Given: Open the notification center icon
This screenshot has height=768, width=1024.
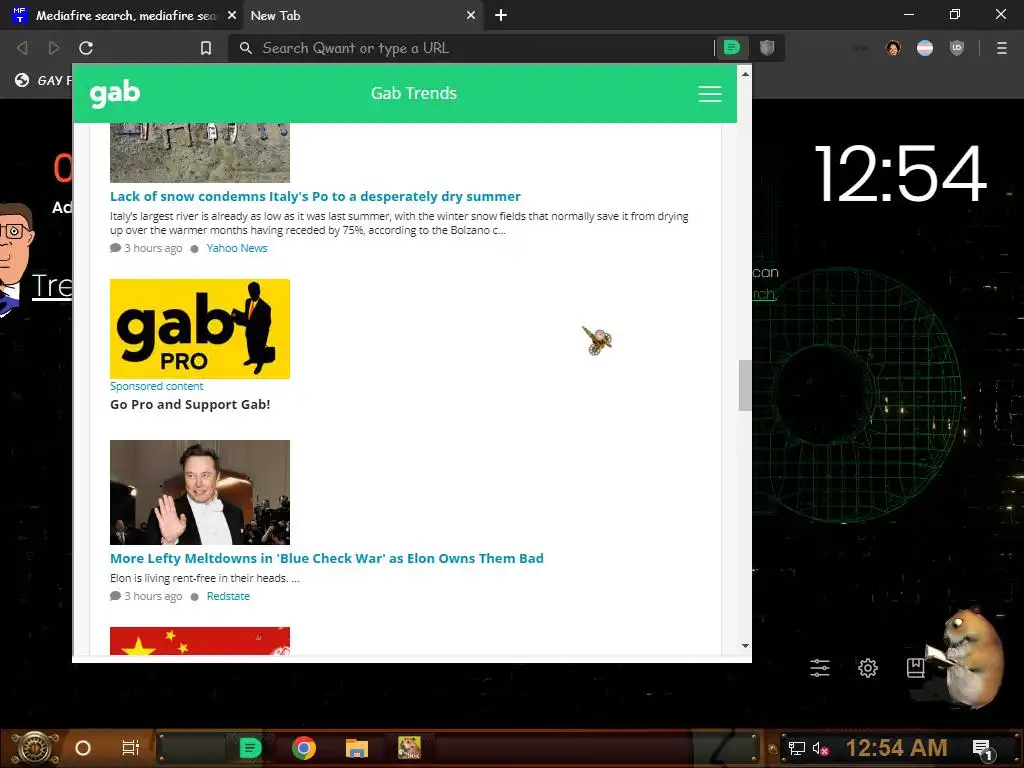Looking at the screenshot, I should (984, 749).
